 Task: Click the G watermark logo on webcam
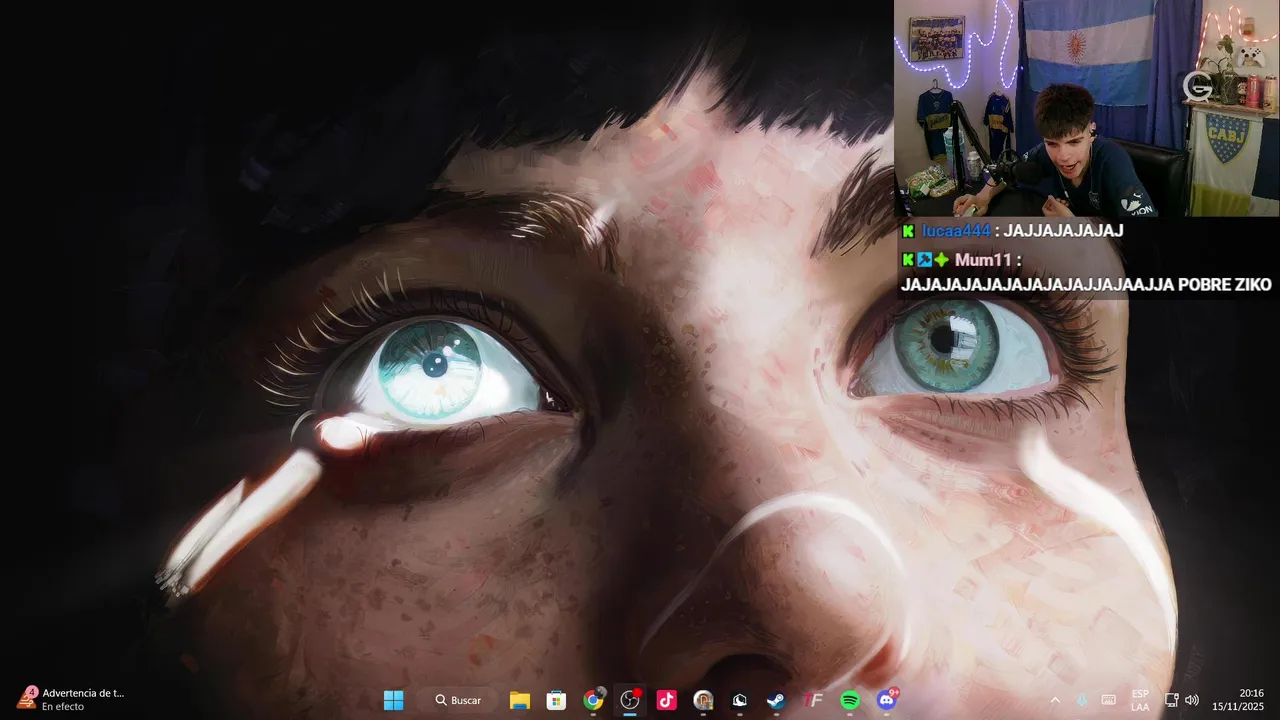click(1197, 87)
